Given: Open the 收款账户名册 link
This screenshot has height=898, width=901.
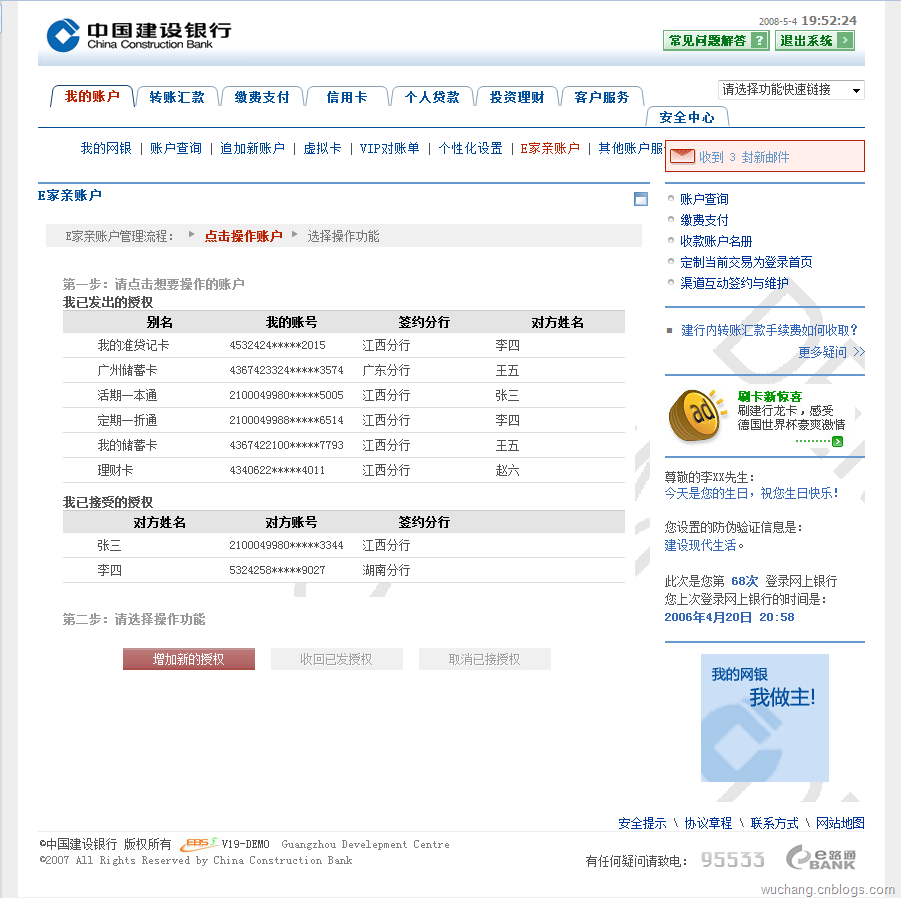Looking at the screenshot, I should [717, 241].
